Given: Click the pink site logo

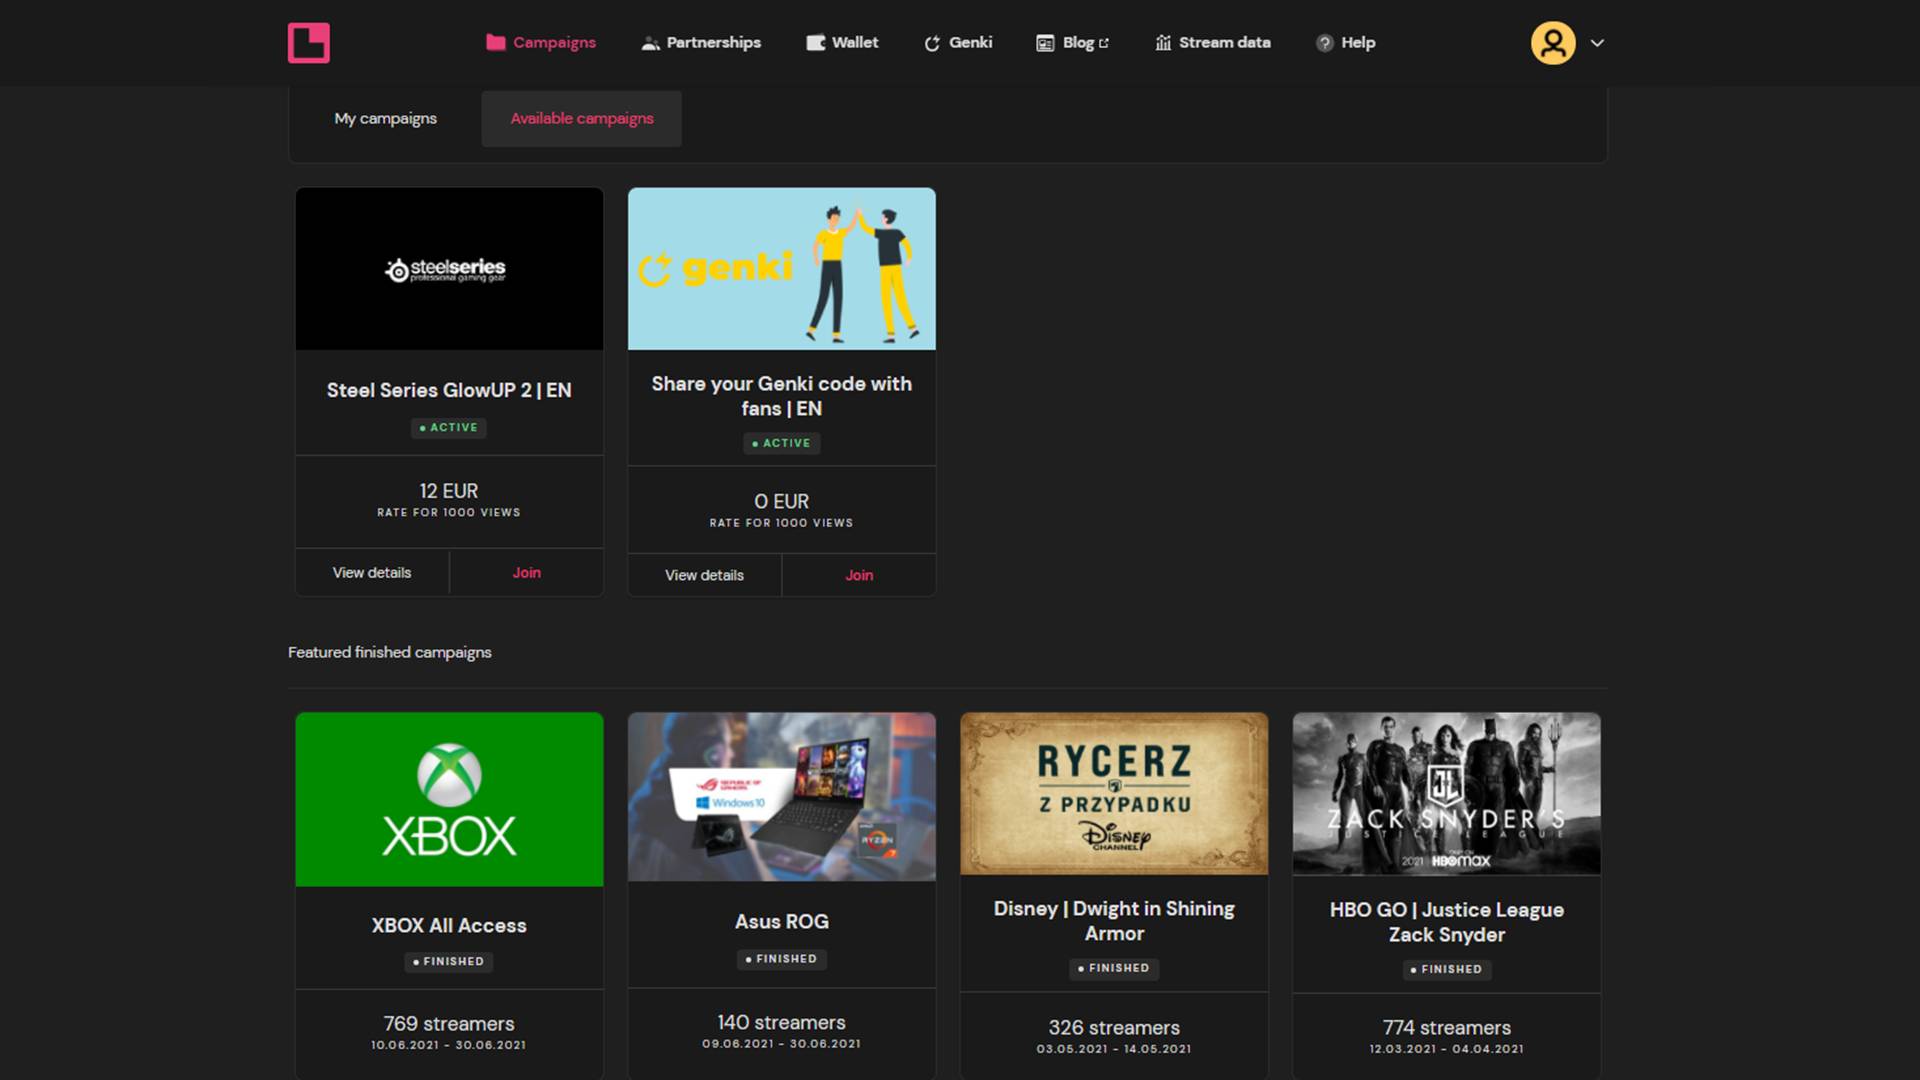Looking at the screenshot, I should (x=308, y=43).
